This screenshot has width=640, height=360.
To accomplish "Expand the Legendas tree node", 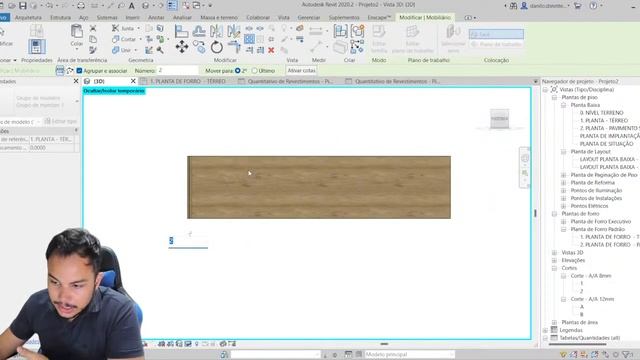I will coord(545,330).
